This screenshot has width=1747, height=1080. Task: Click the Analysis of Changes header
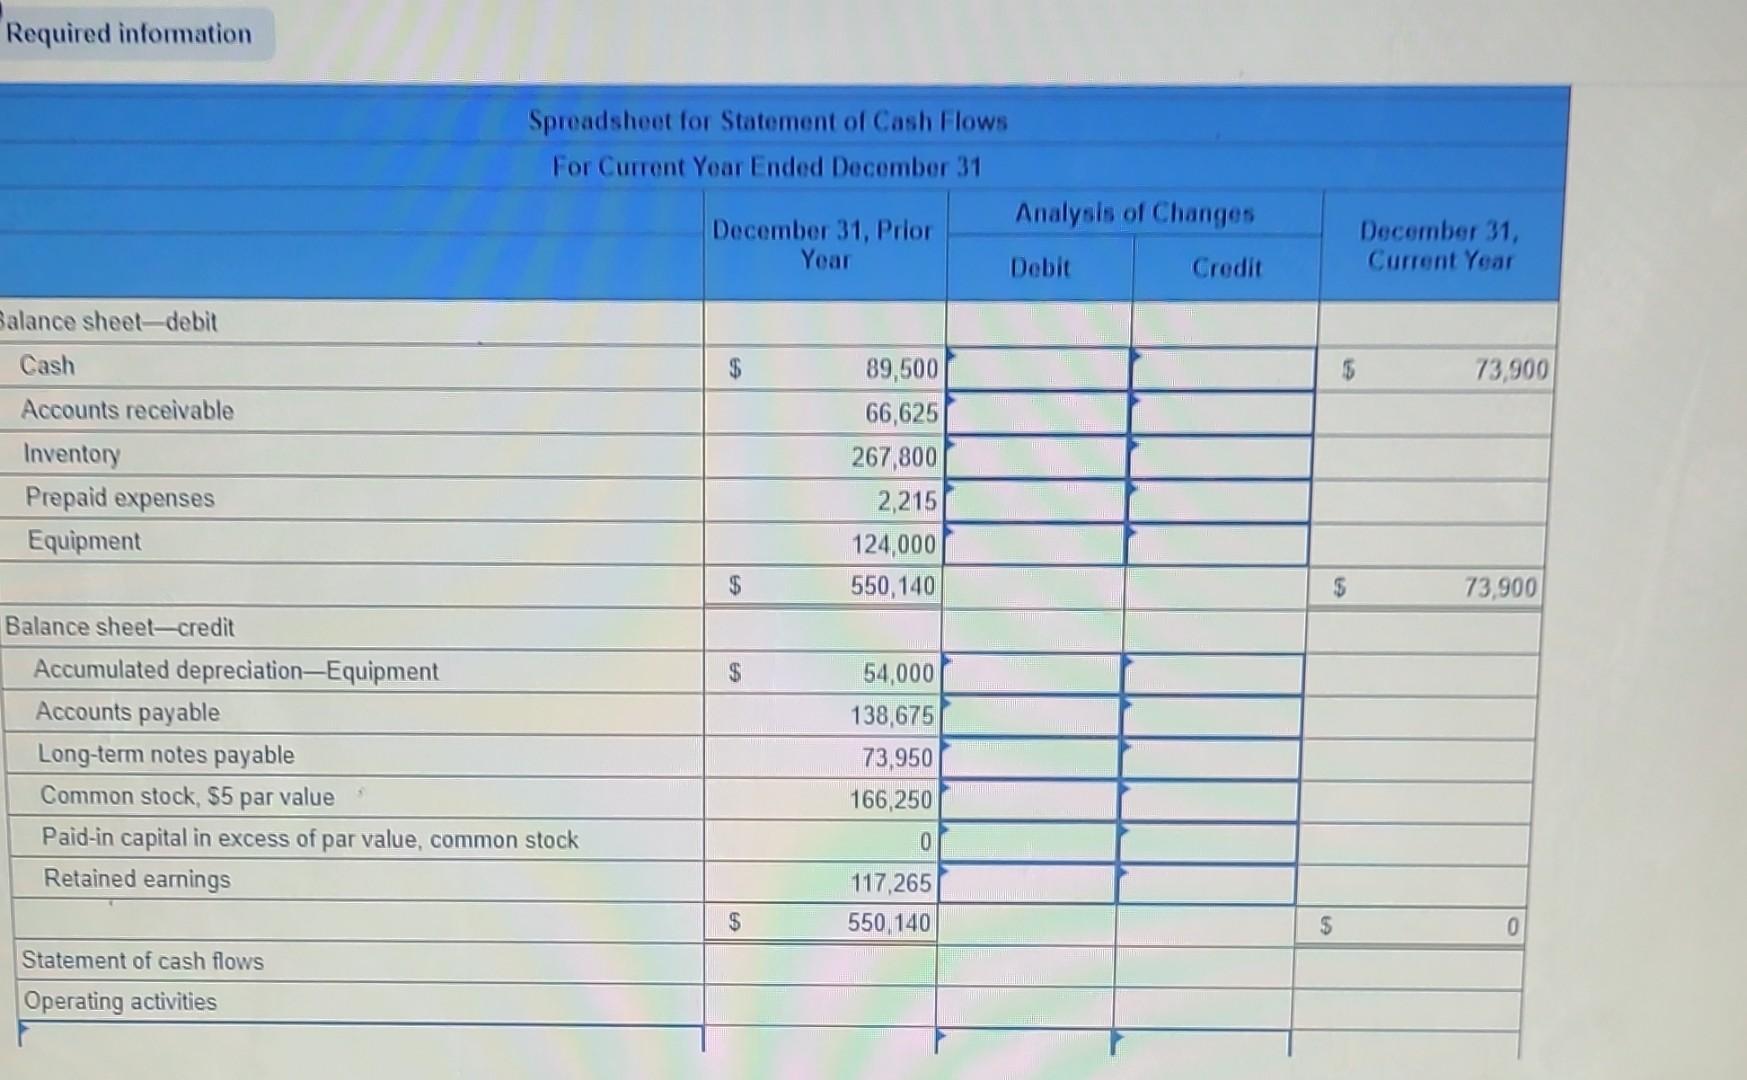1135,213
